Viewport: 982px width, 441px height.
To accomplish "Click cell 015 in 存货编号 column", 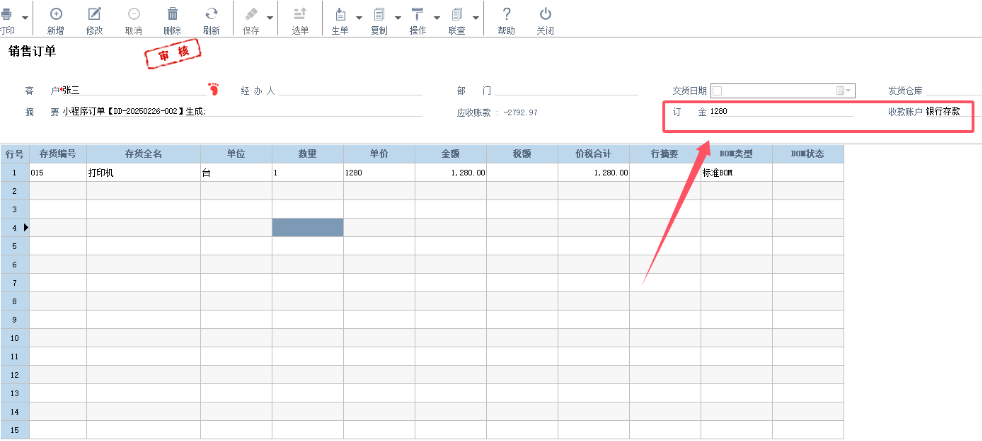I will pos(58,172).
